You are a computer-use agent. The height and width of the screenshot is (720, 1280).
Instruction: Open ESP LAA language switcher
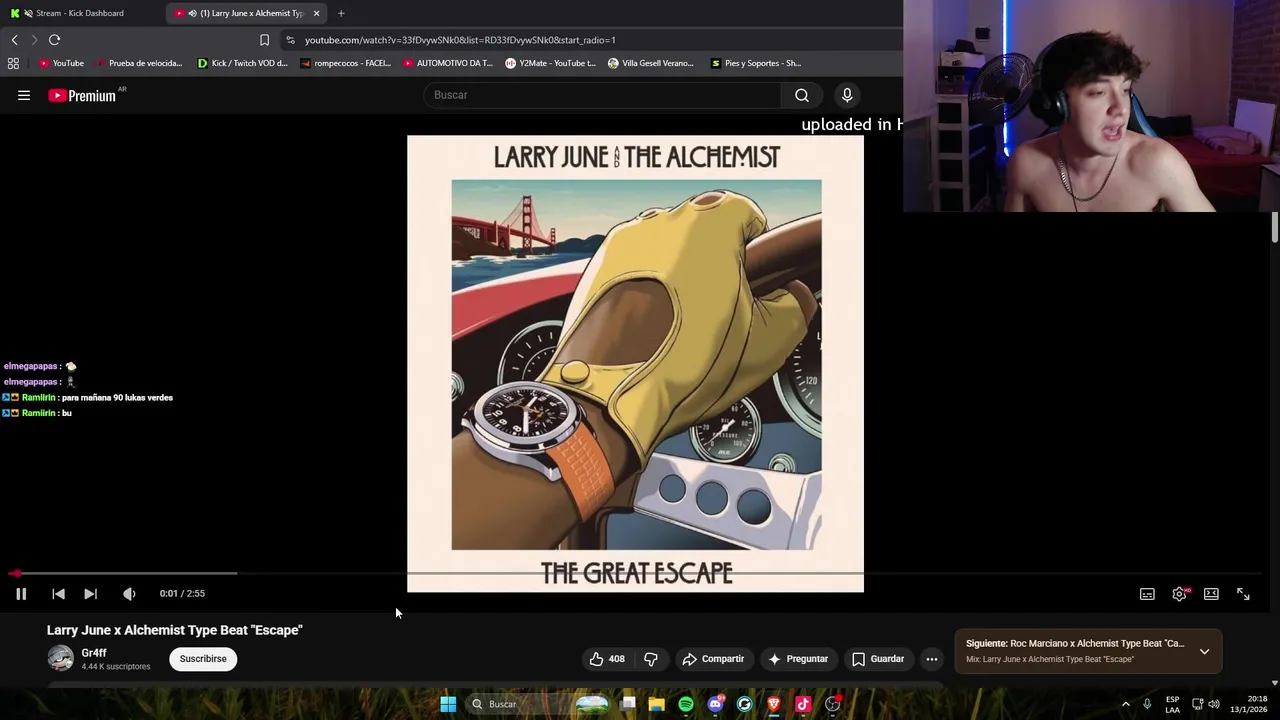coord(1172,704)
